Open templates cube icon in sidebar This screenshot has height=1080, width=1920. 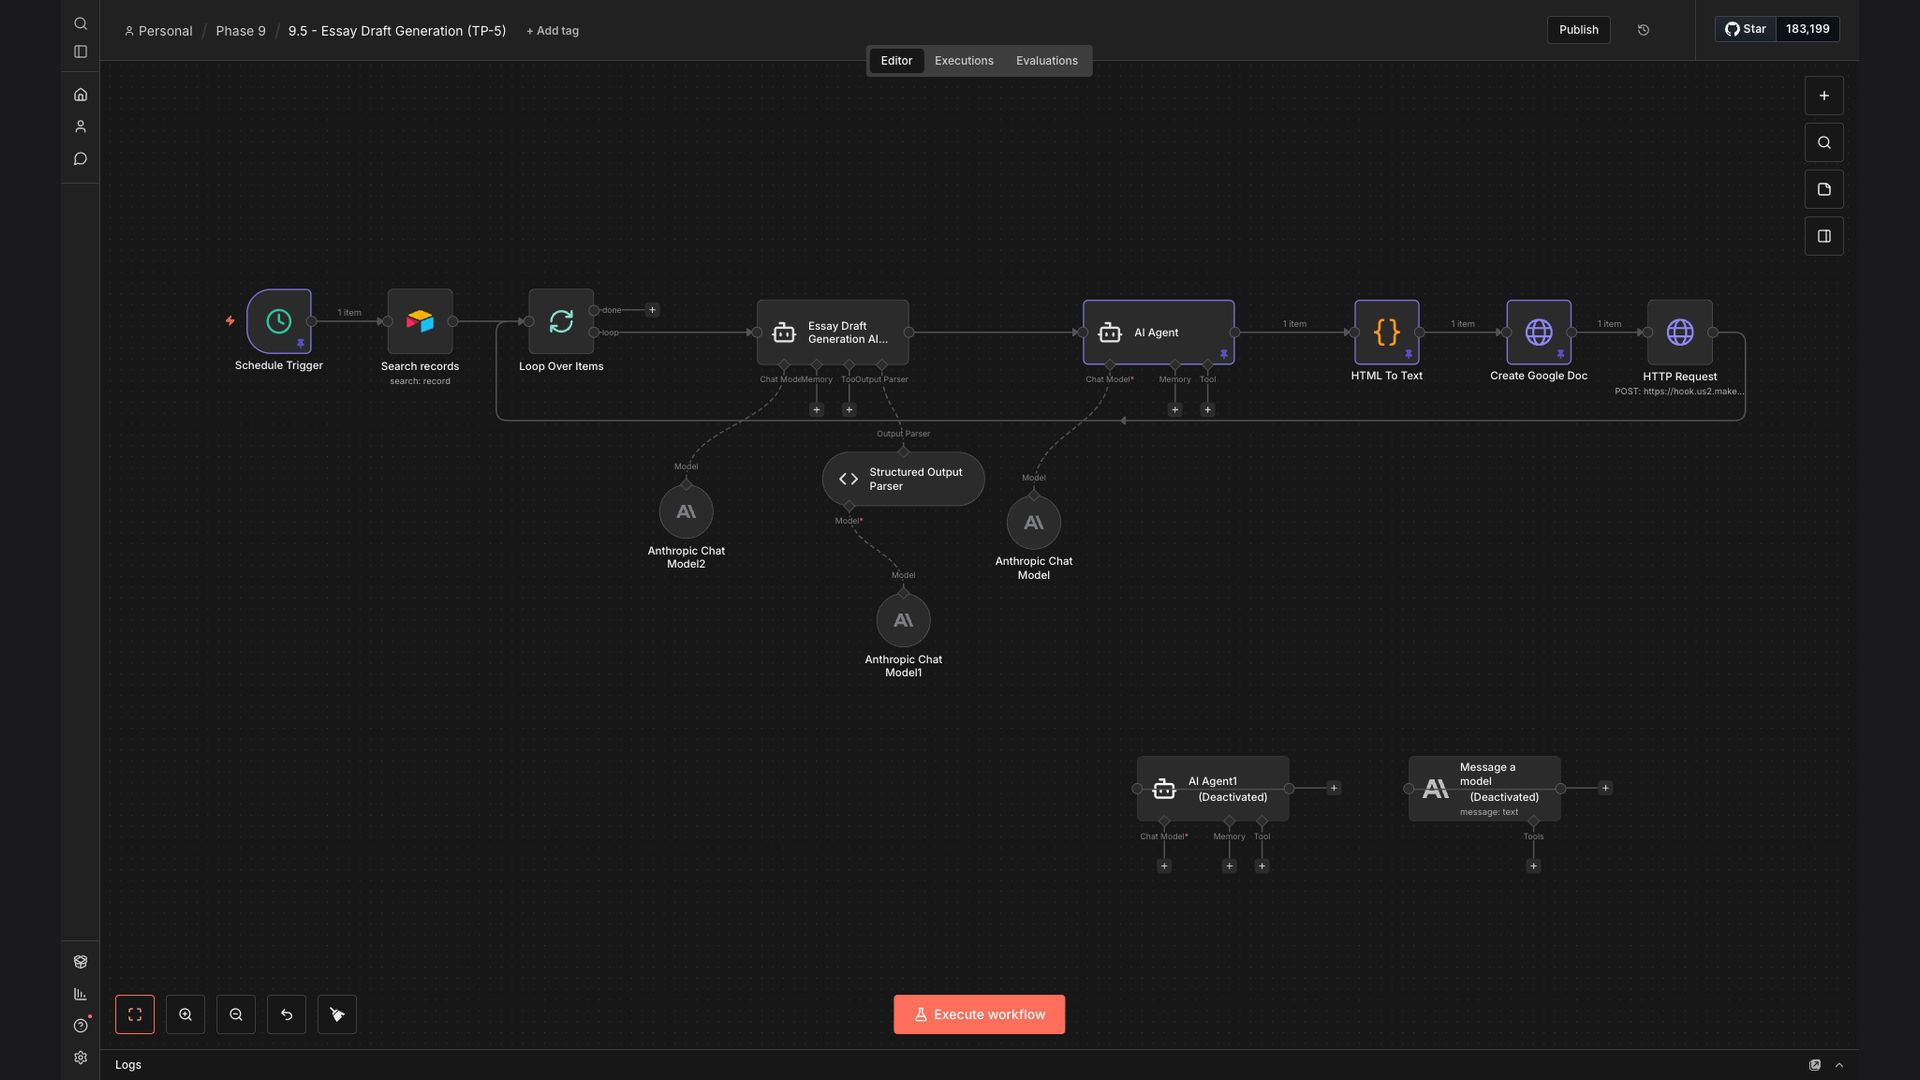pyautogui.click(x=80, y=961)
